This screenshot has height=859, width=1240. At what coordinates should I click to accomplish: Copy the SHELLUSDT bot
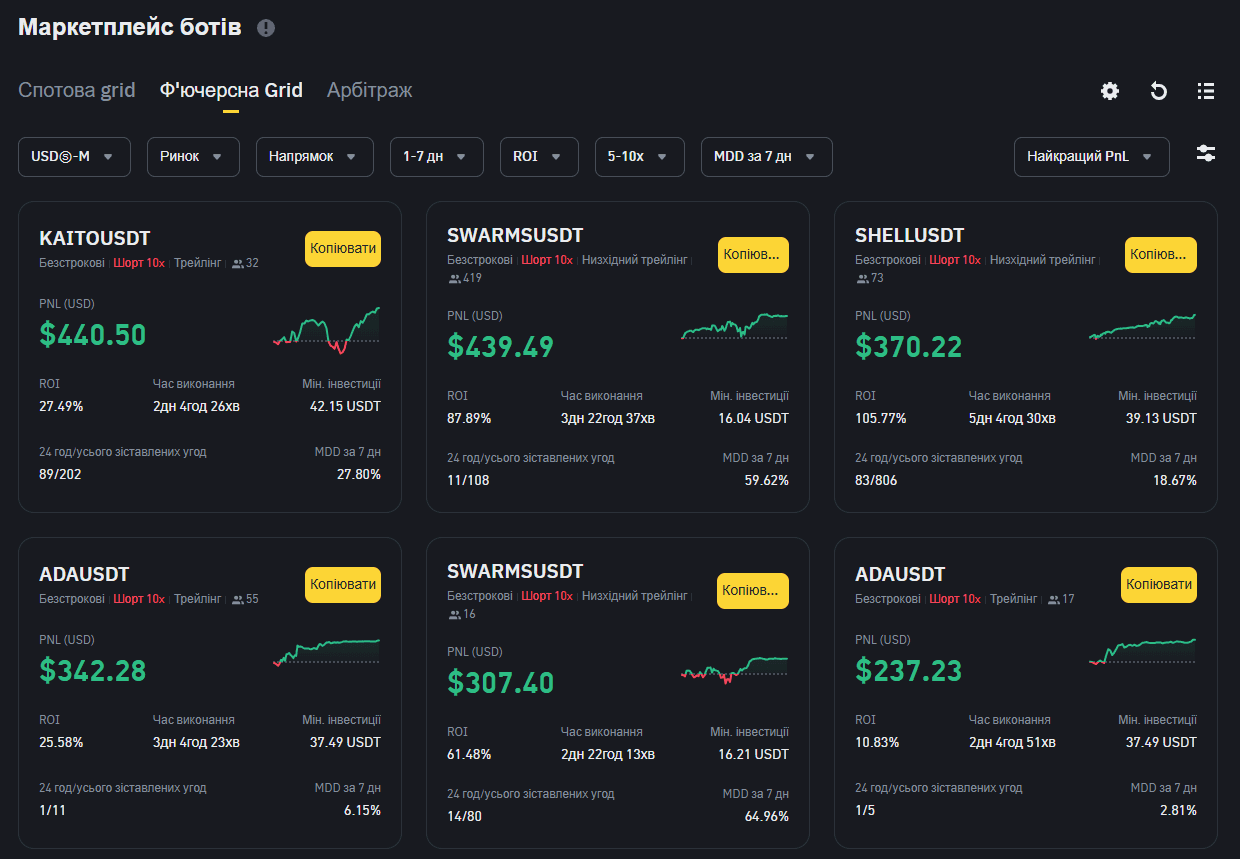(1160, 255)
